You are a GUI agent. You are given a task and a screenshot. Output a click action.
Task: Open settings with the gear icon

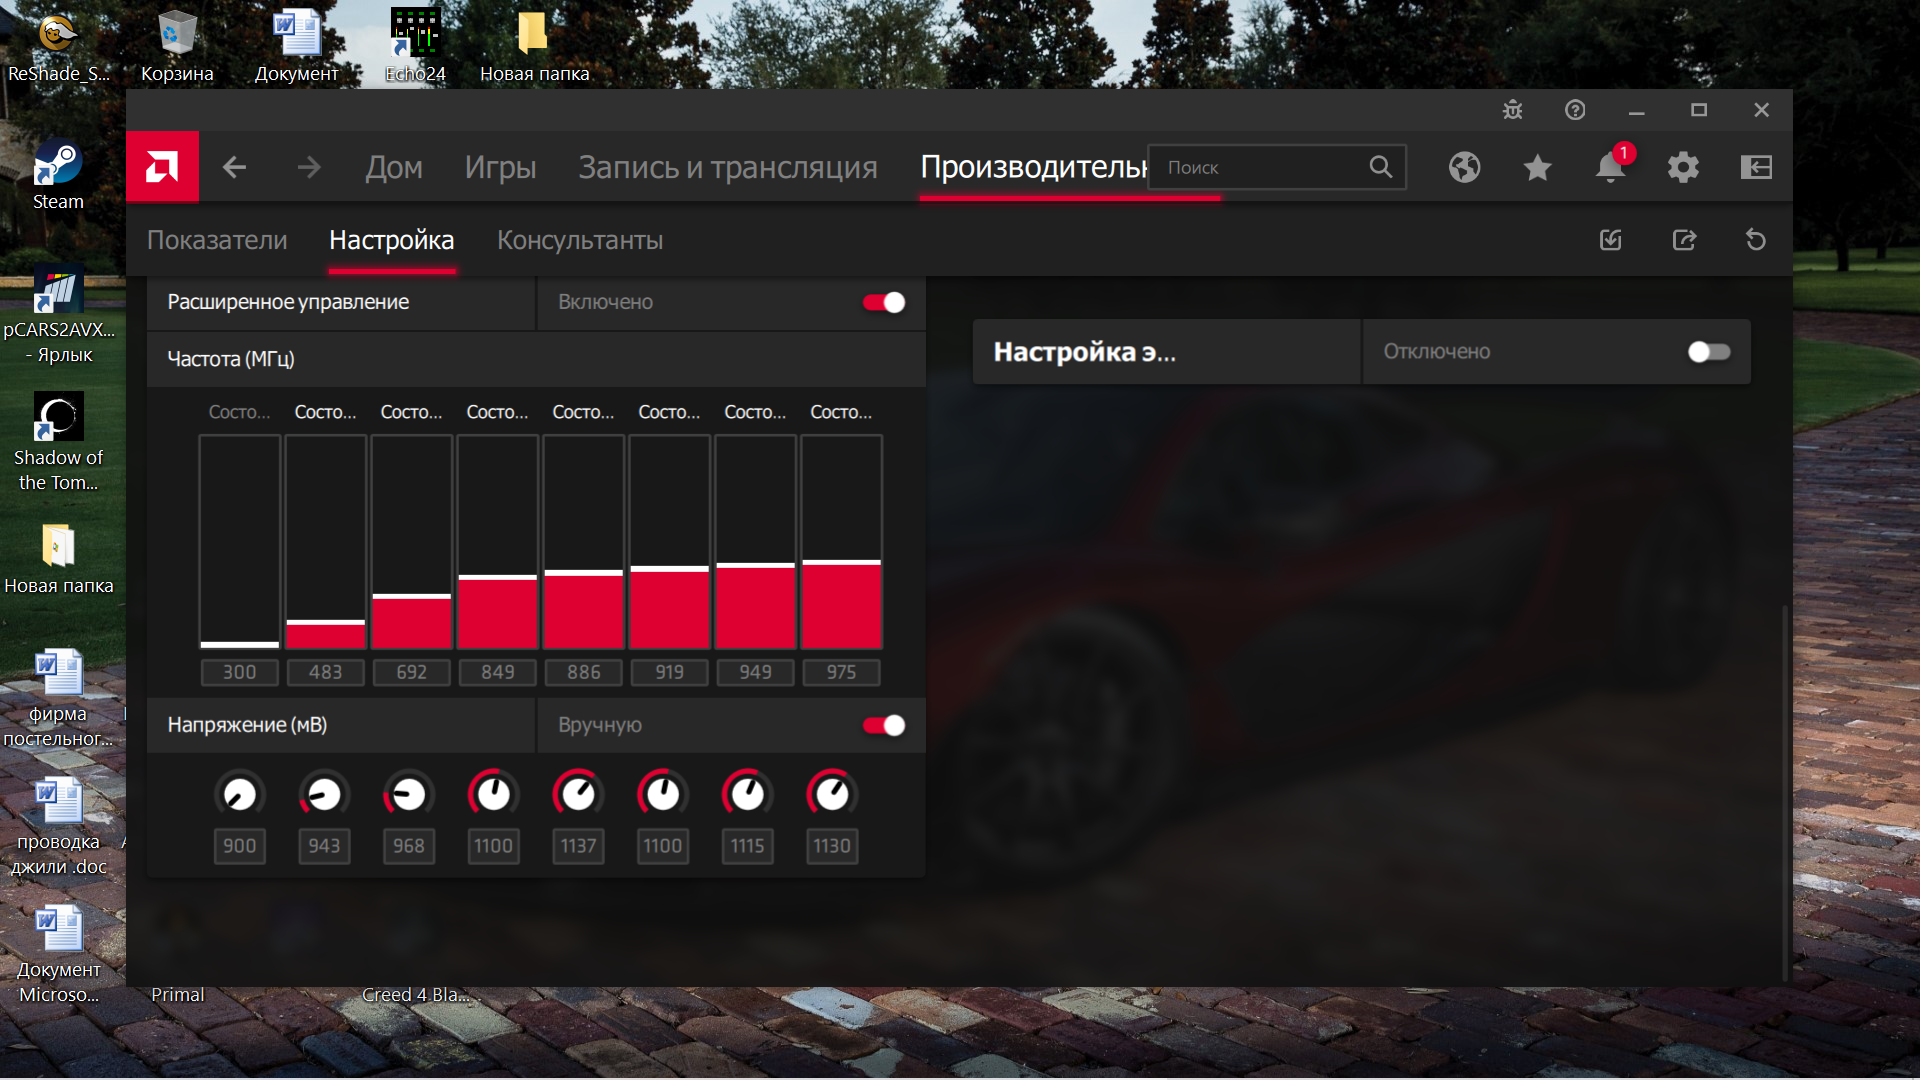pyautogui.click(x=1683, y=167)
